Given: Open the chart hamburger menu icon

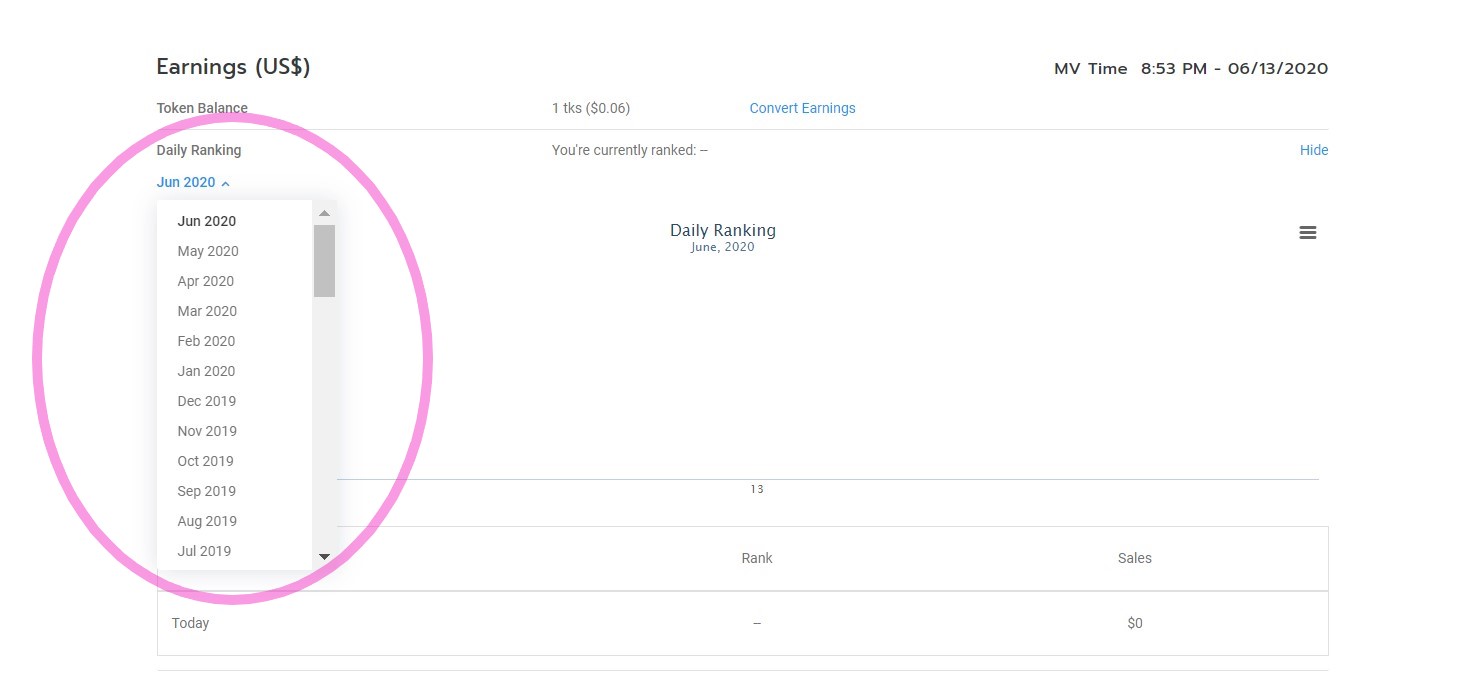Looking at the screenshot, I should tap(1307, 232).
